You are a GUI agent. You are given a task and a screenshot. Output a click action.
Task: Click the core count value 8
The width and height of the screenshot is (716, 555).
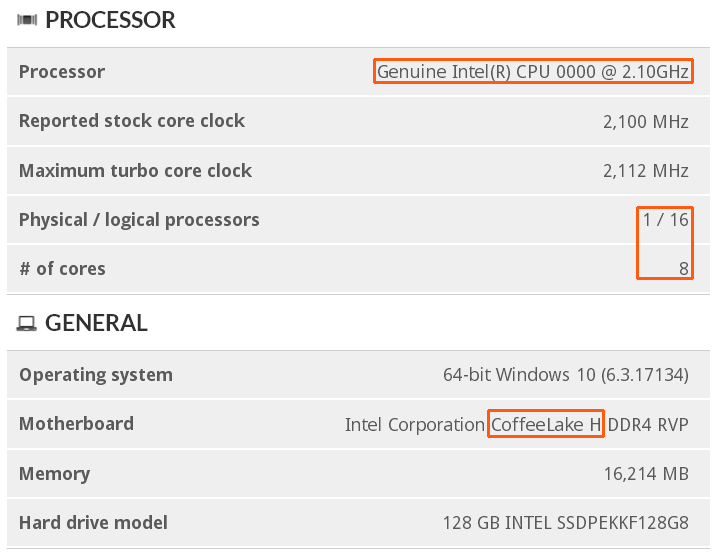[683, 269]
